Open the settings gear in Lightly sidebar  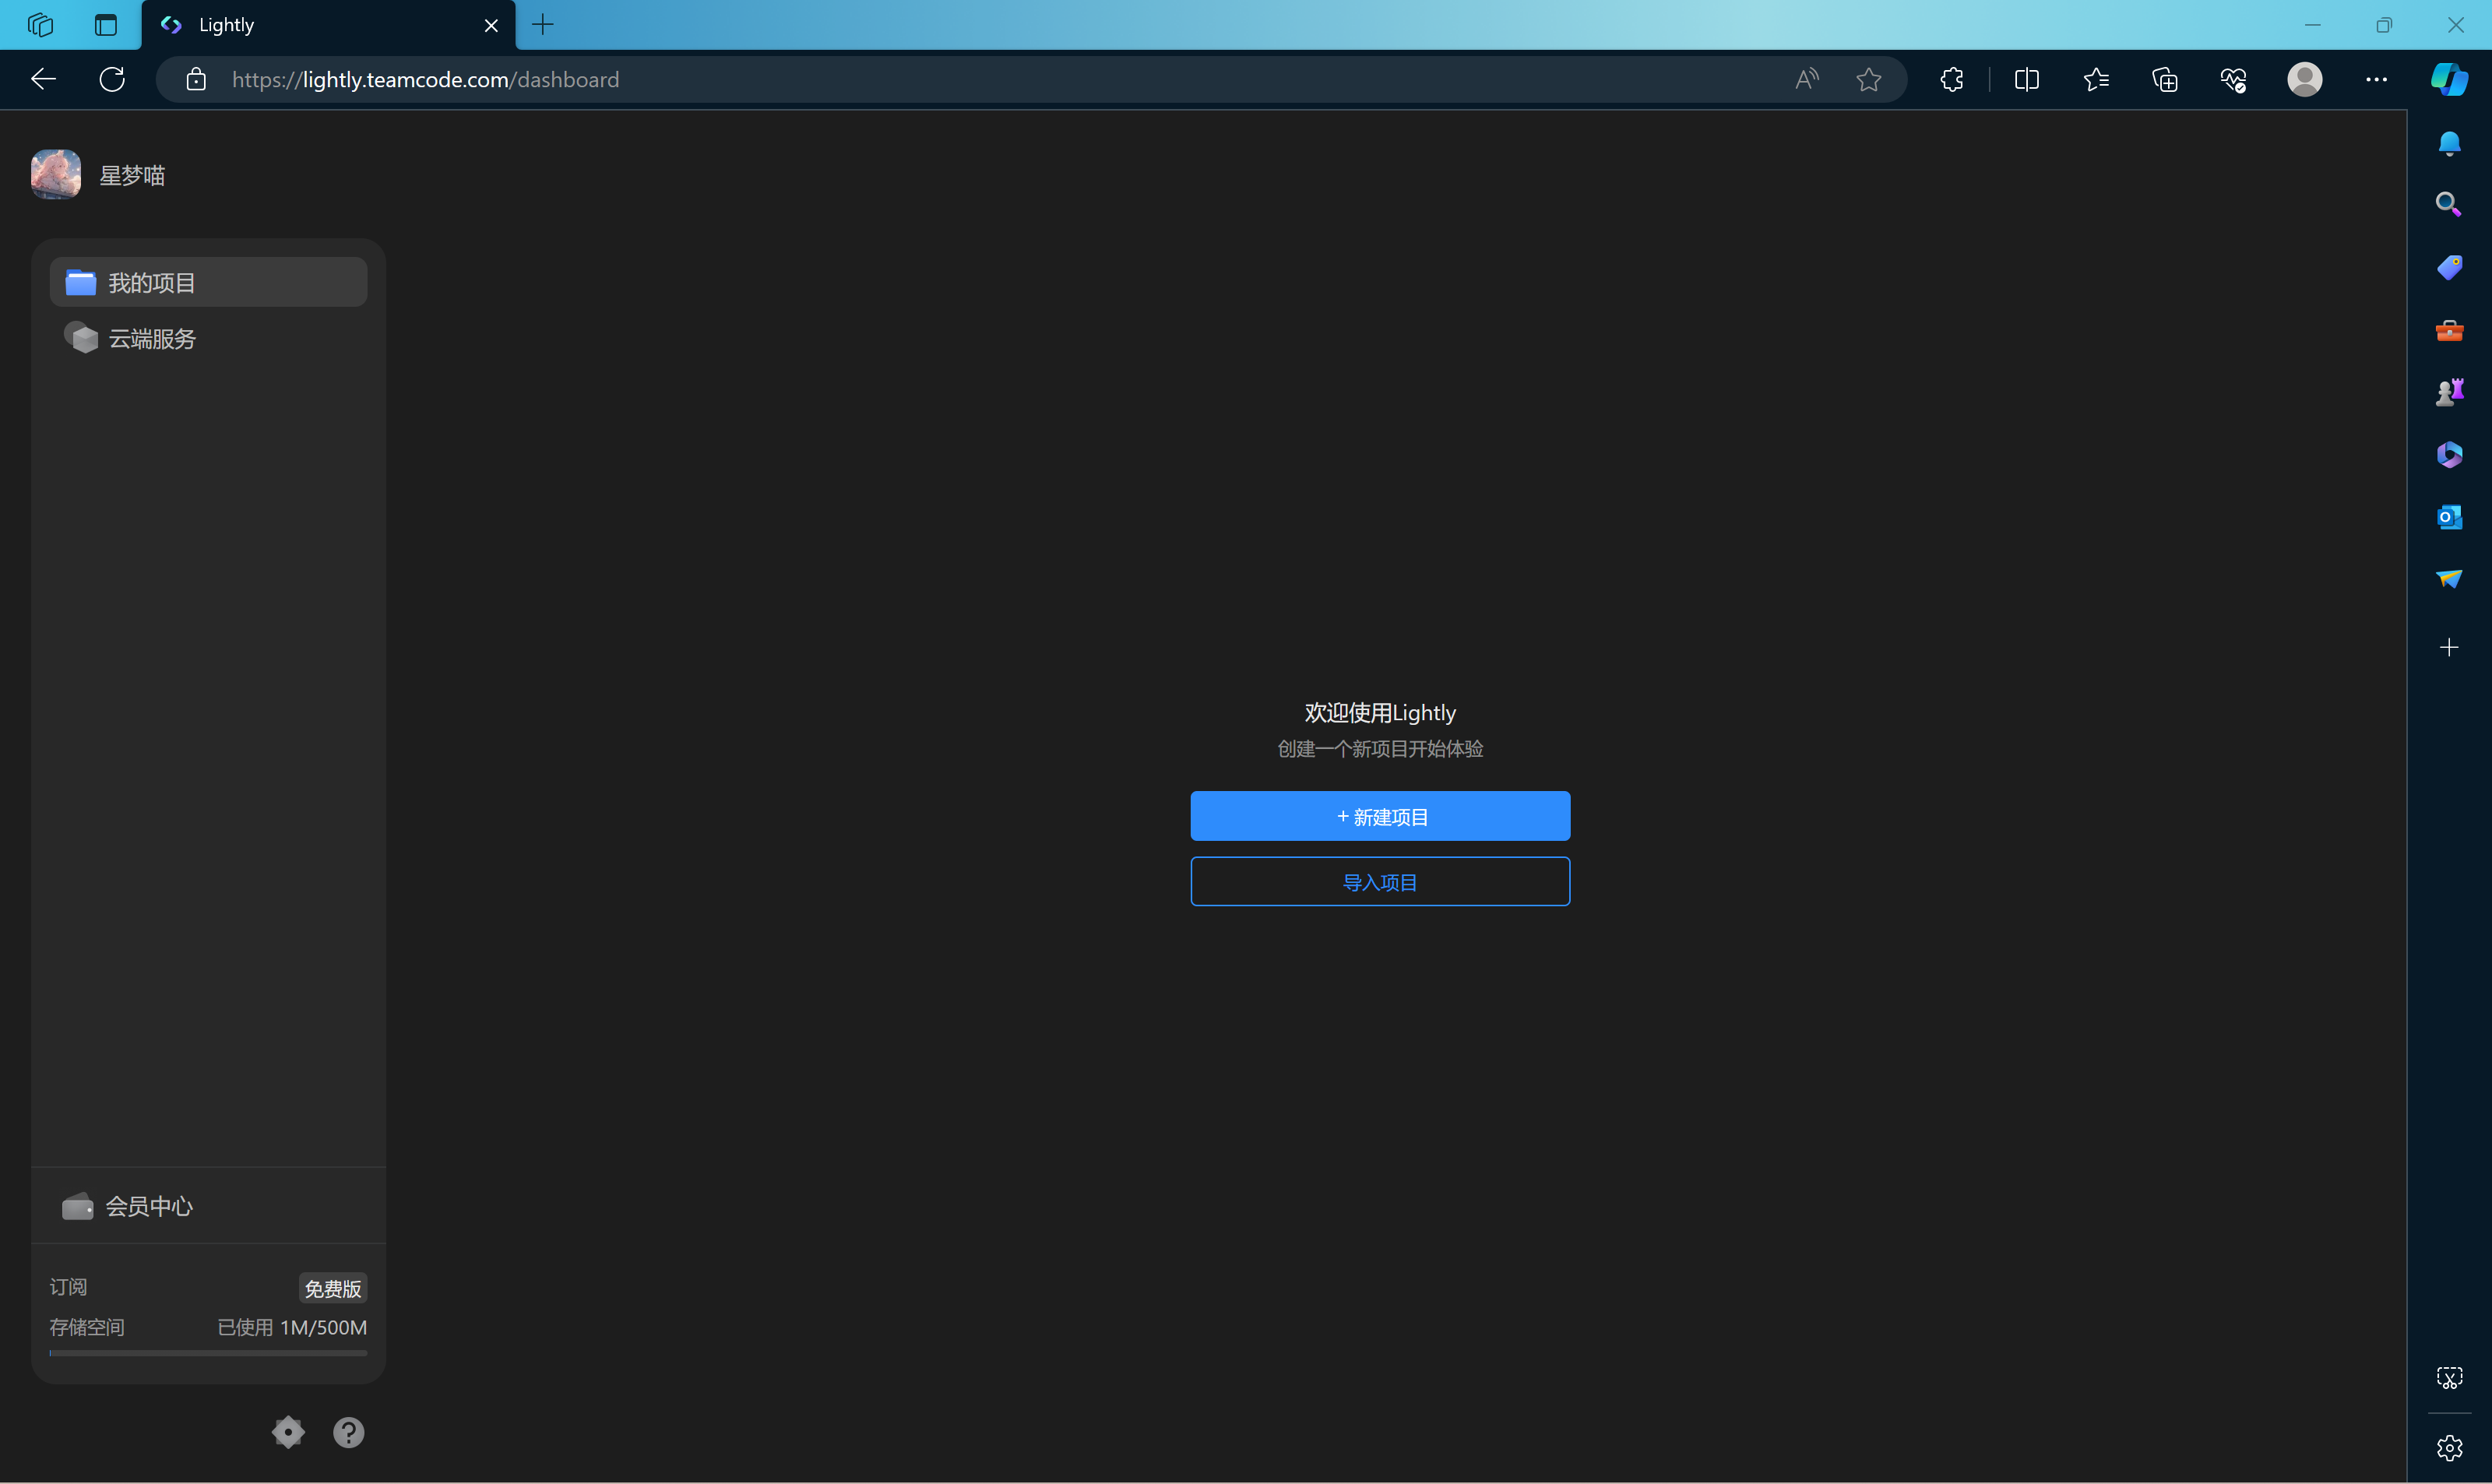tap(288, 1432)
